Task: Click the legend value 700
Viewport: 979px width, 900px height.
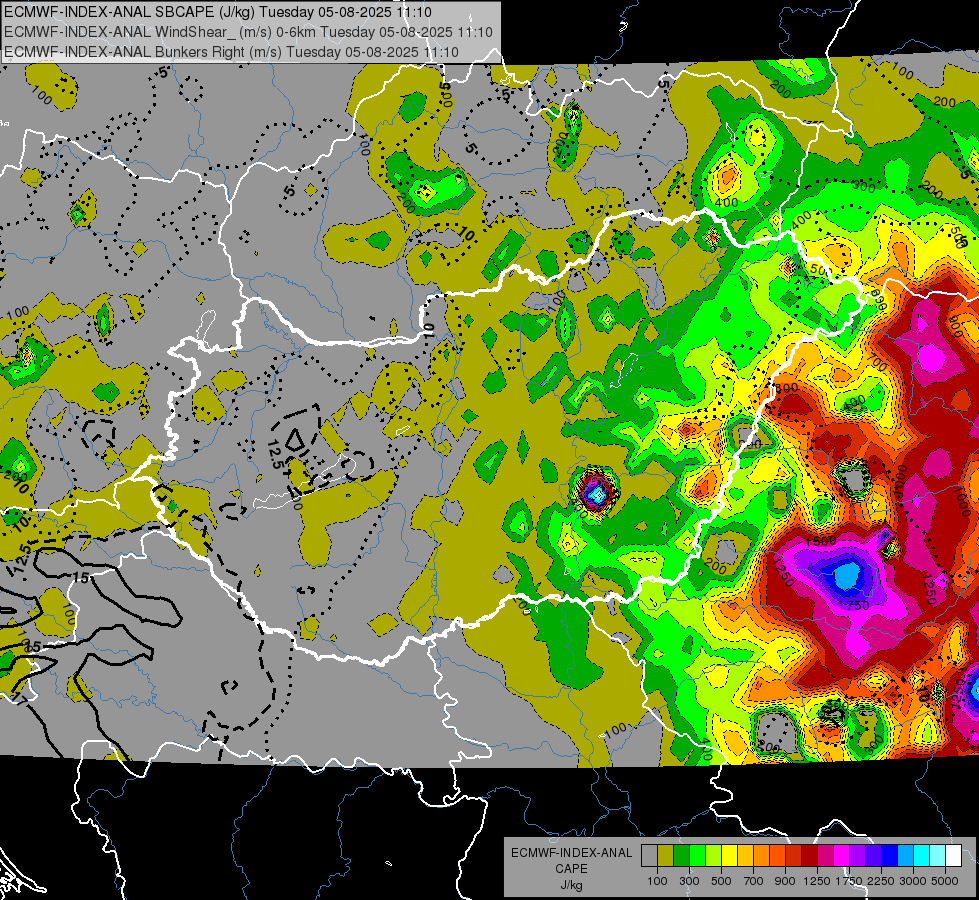Action: pos(754,881)
